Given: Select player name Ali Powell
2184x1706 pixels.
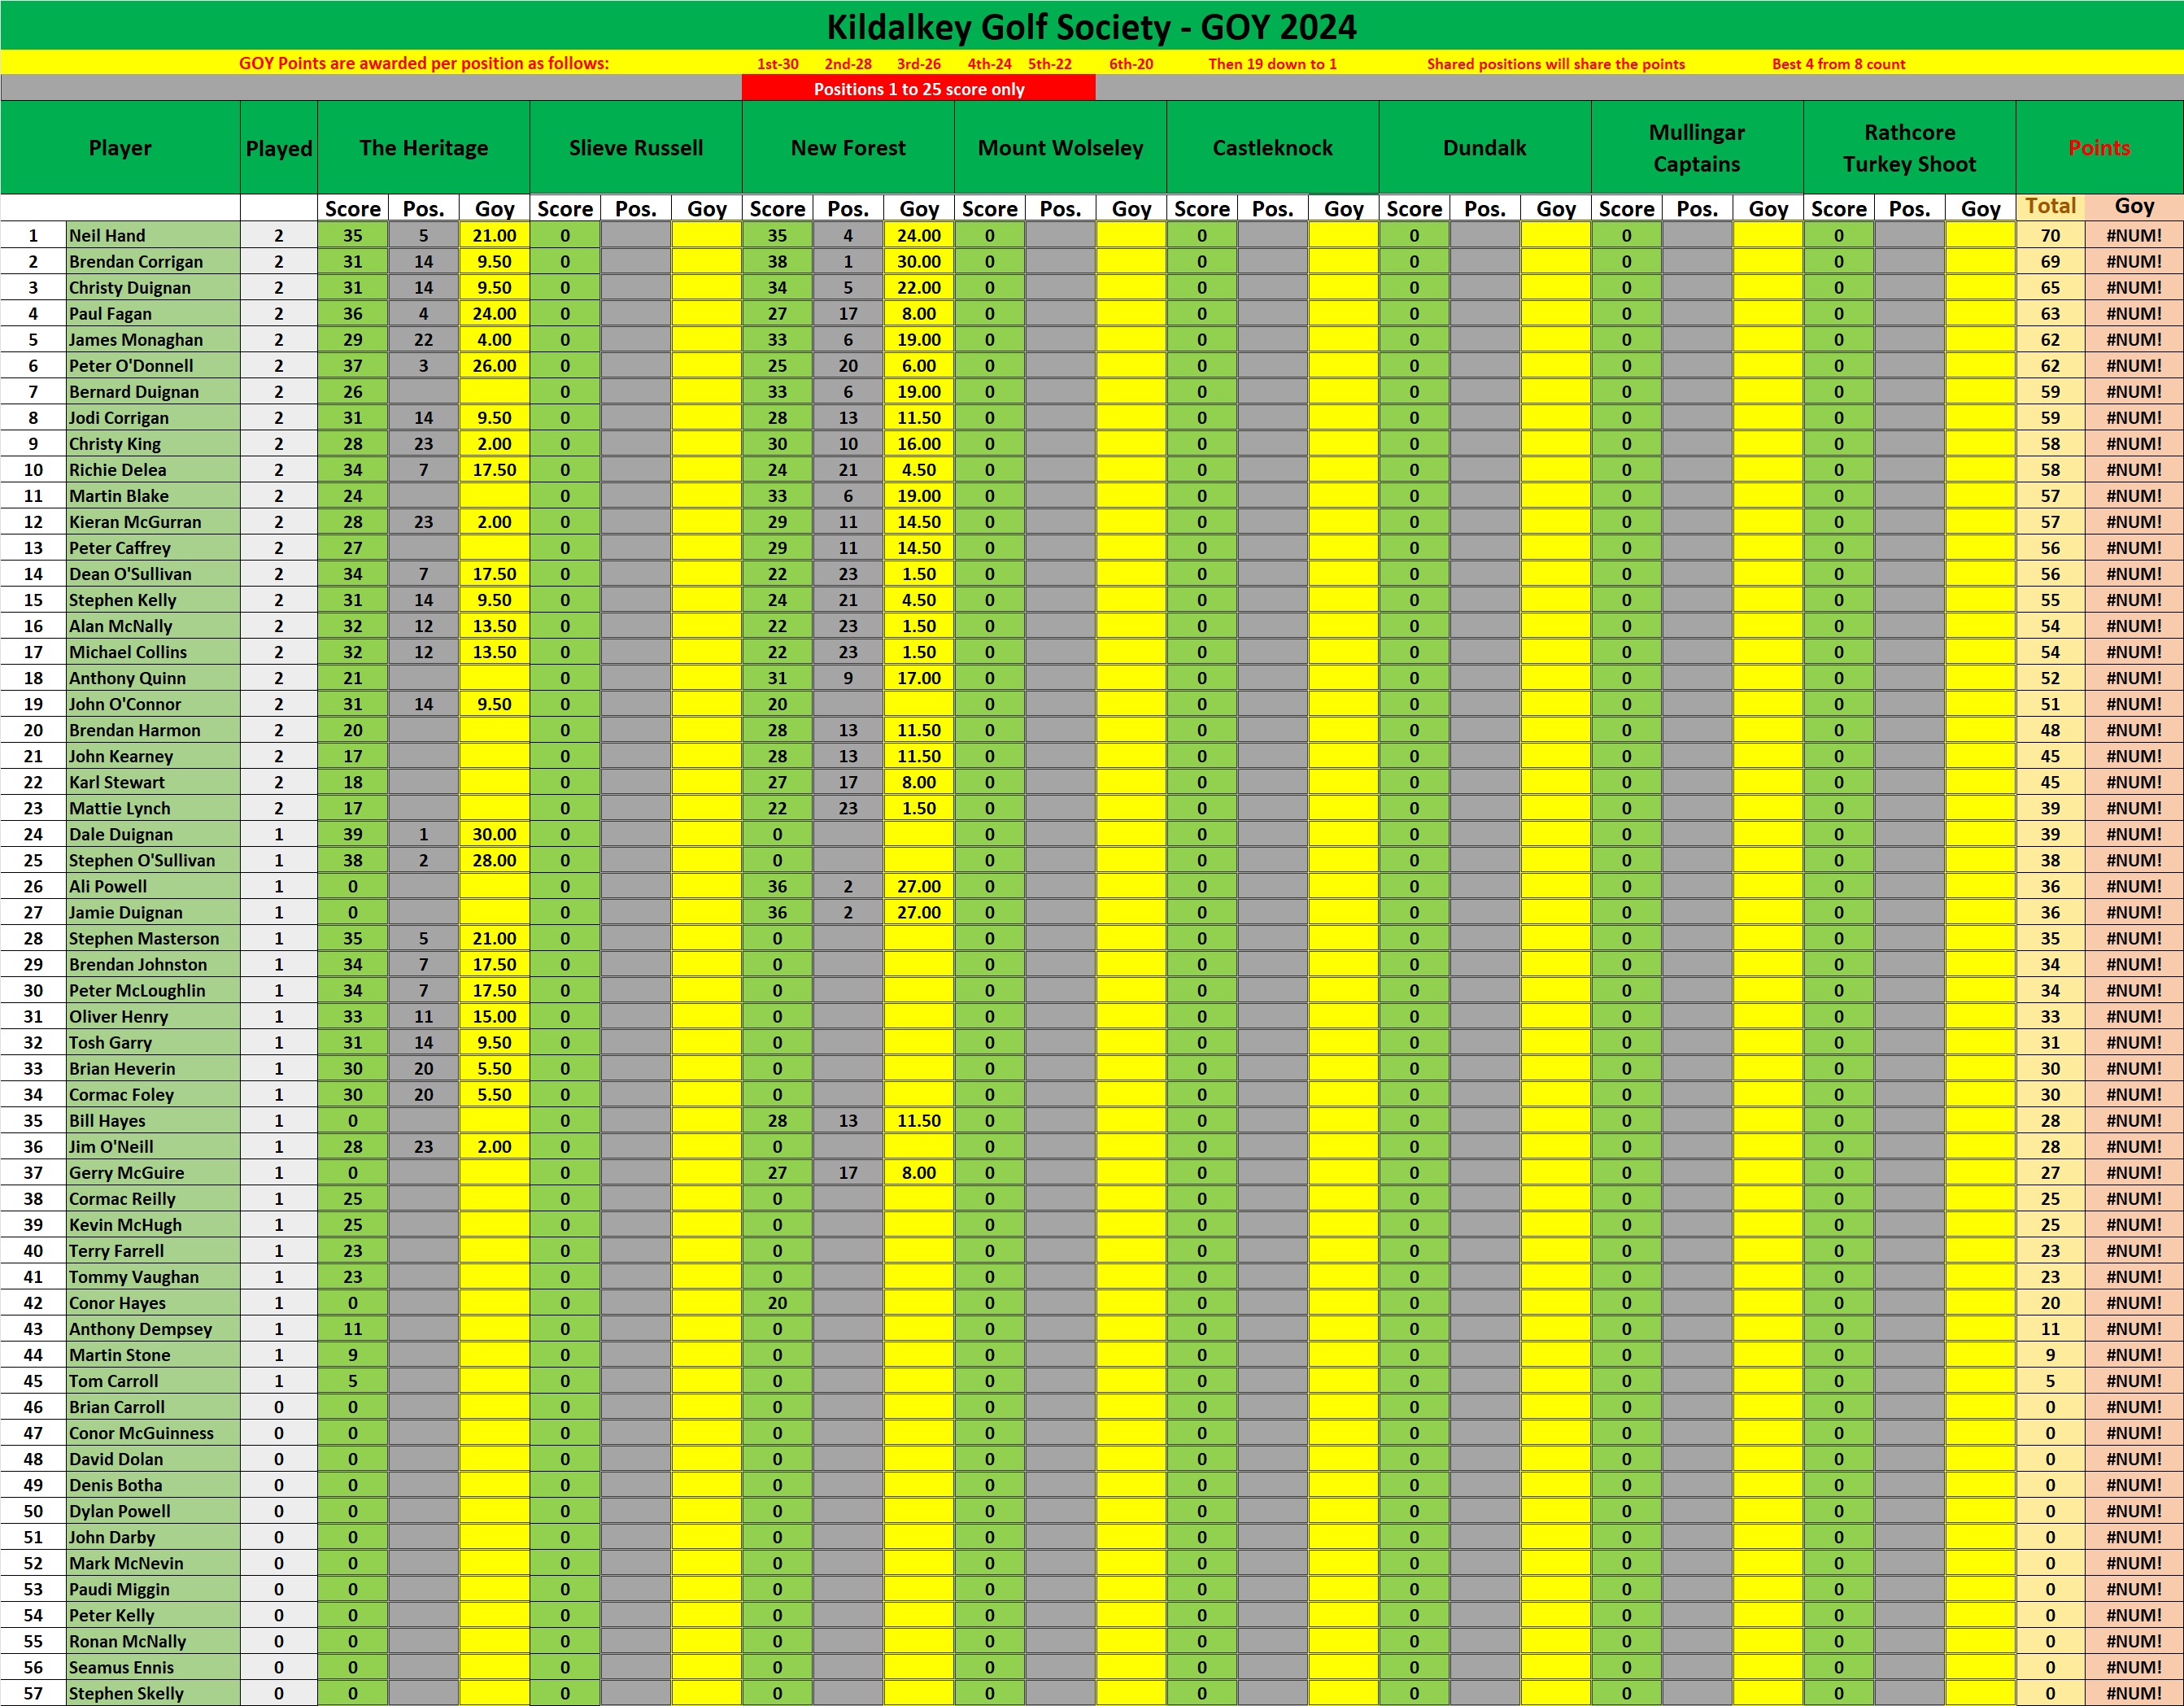Looking at the screenshot, I should coord(153,886).
